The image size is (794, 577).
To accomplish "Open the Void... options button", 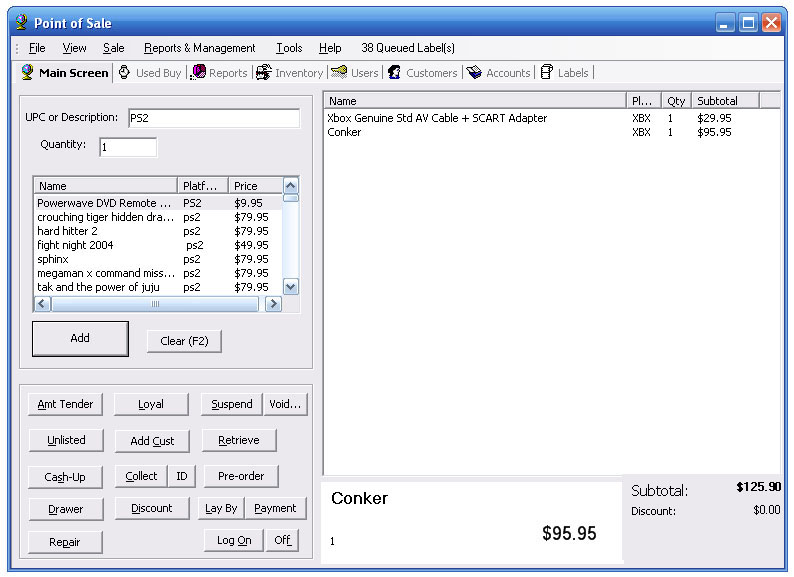I will coord(285,404).
